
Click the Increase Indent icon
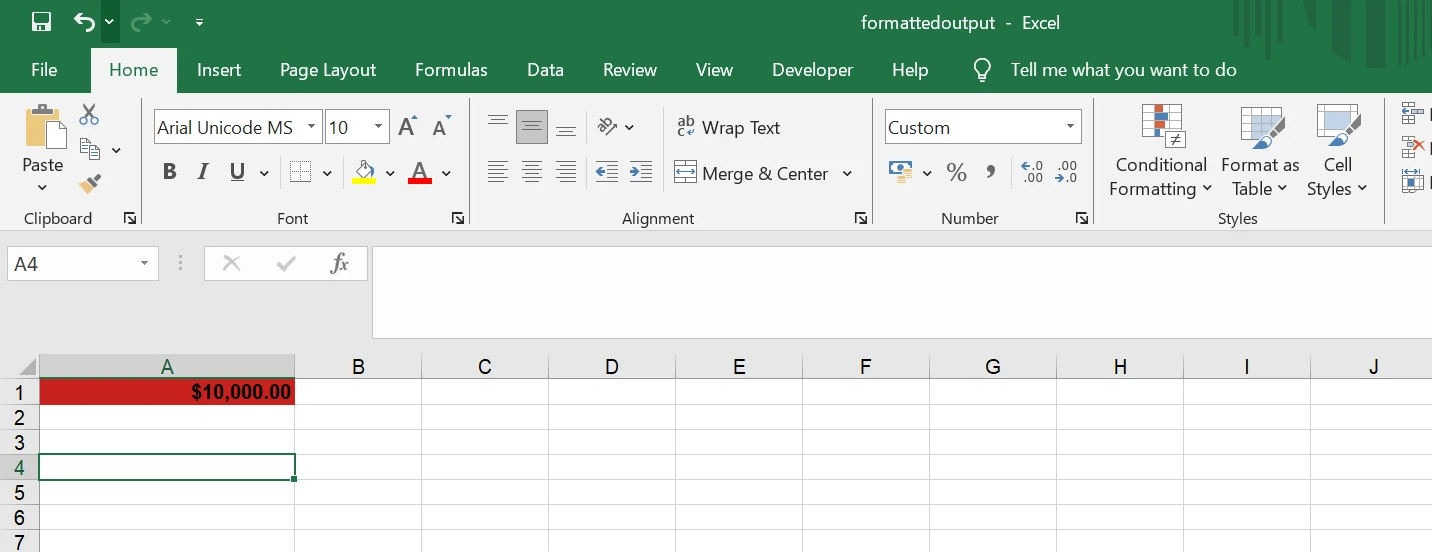[640, 173]
